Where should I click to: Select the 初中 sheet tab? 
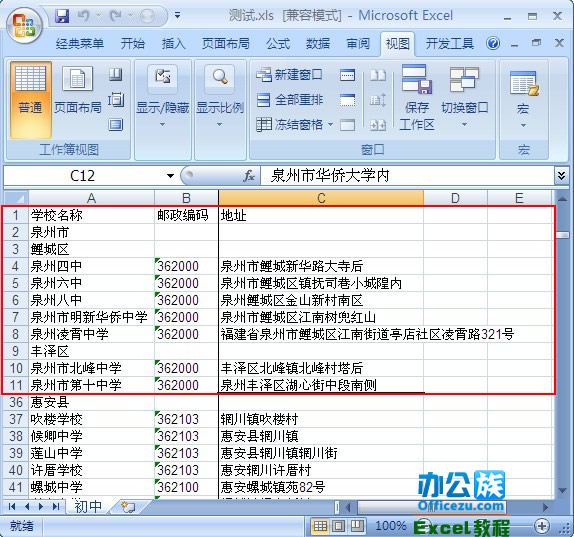(88, 507)
